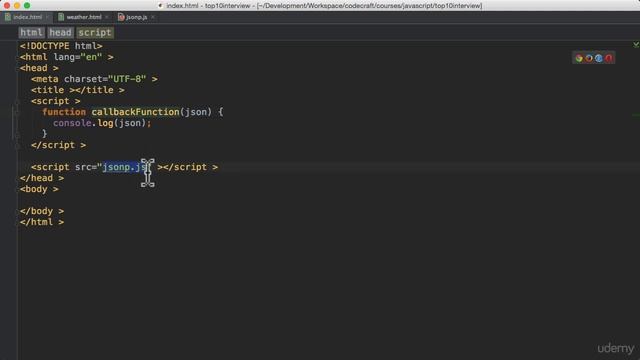Close the window with red button

7,6
